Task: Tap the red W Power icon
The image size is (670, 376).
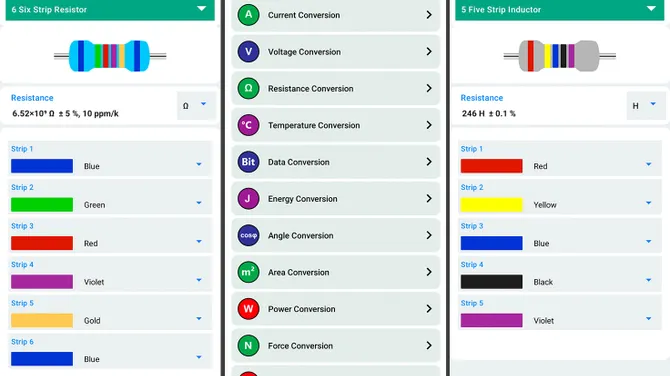Action: [248, 309]
